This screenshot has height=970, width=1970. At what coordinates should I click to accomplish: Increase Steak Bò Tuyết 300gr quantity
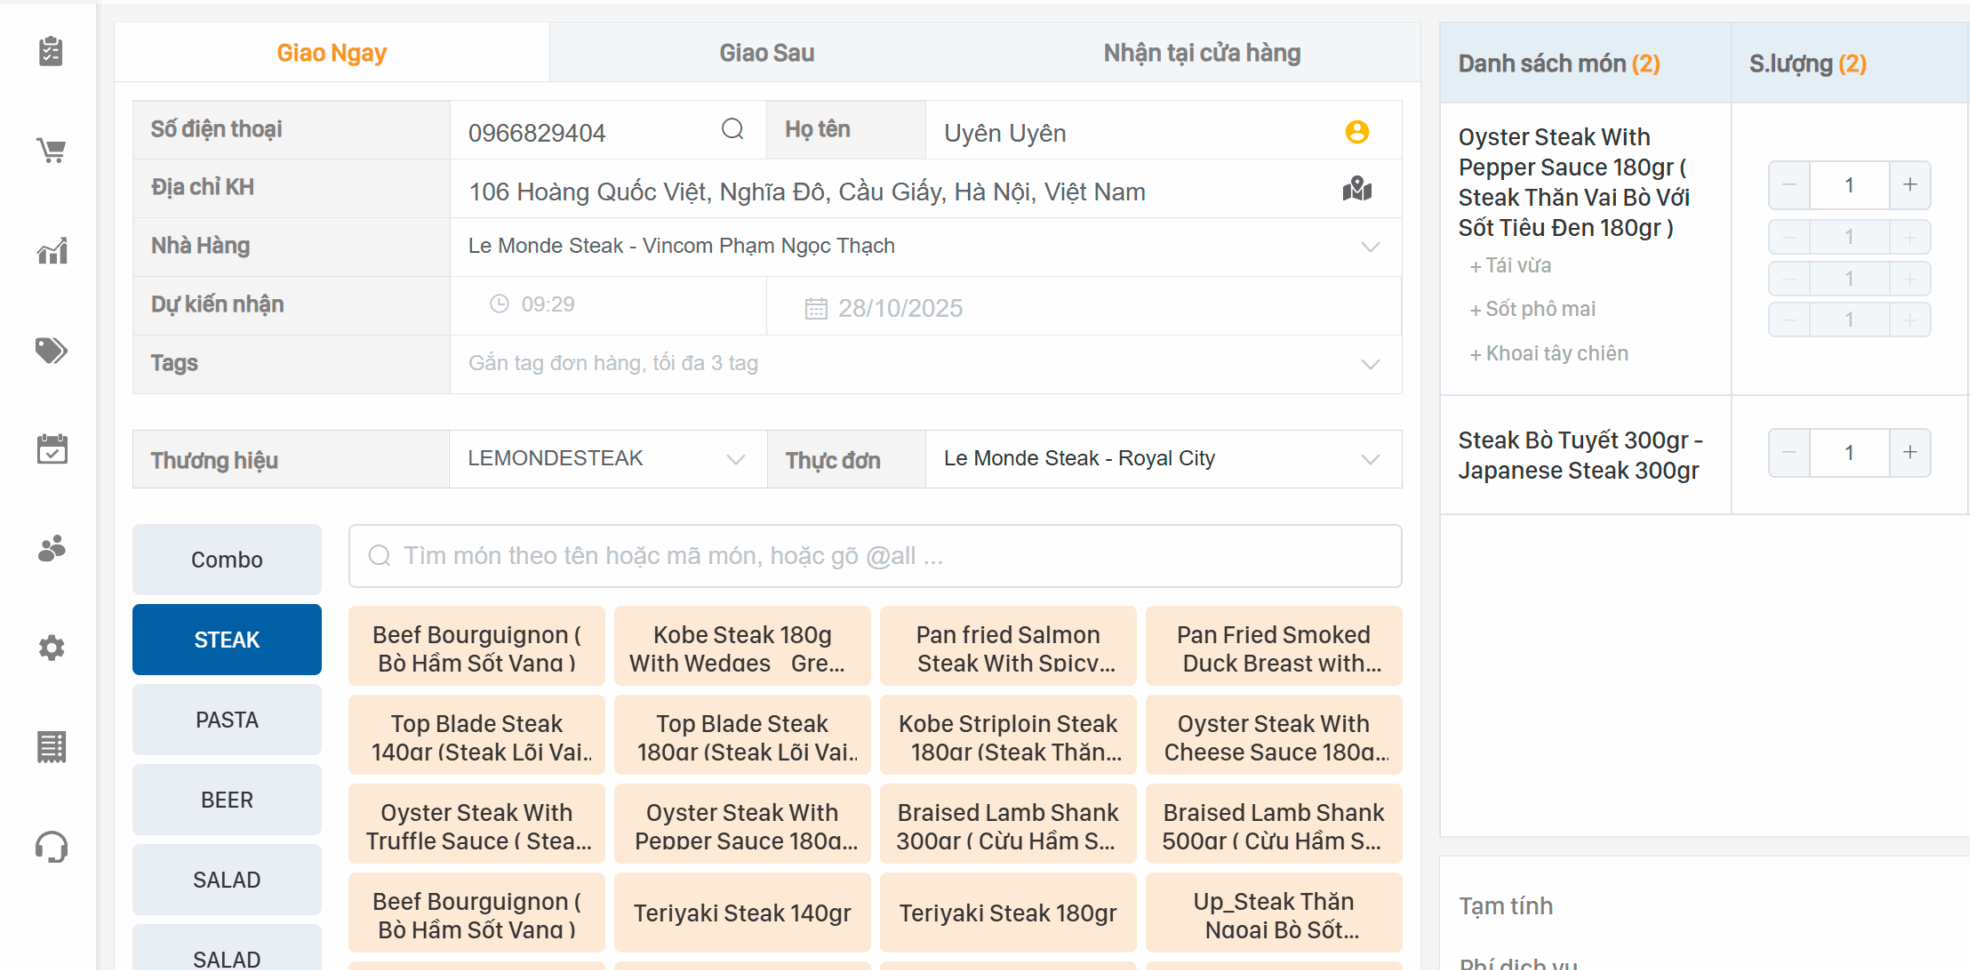tap(1909, 453)
